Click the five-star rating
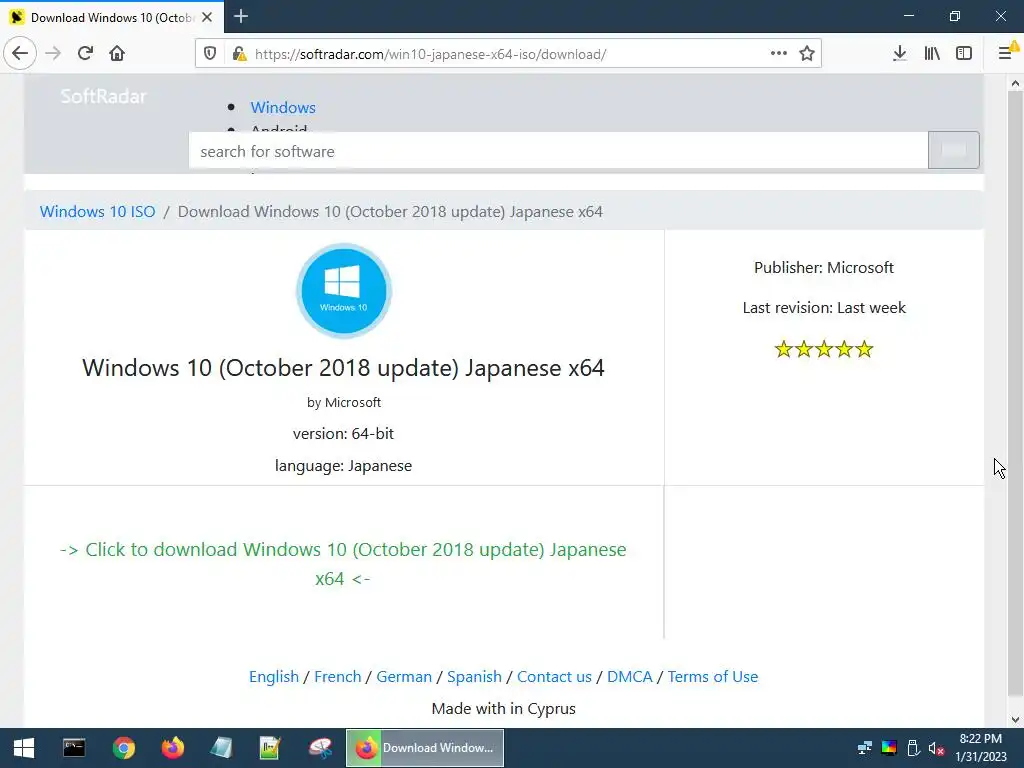Image resolution: width=1024 pixels, height=768 pixels. tap(824, 349)
